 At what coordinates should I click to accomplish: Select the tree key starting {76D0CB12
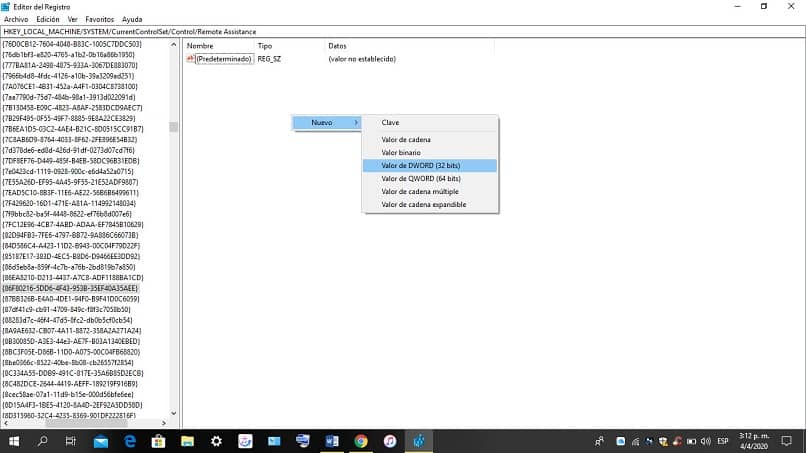click(72, 44)
